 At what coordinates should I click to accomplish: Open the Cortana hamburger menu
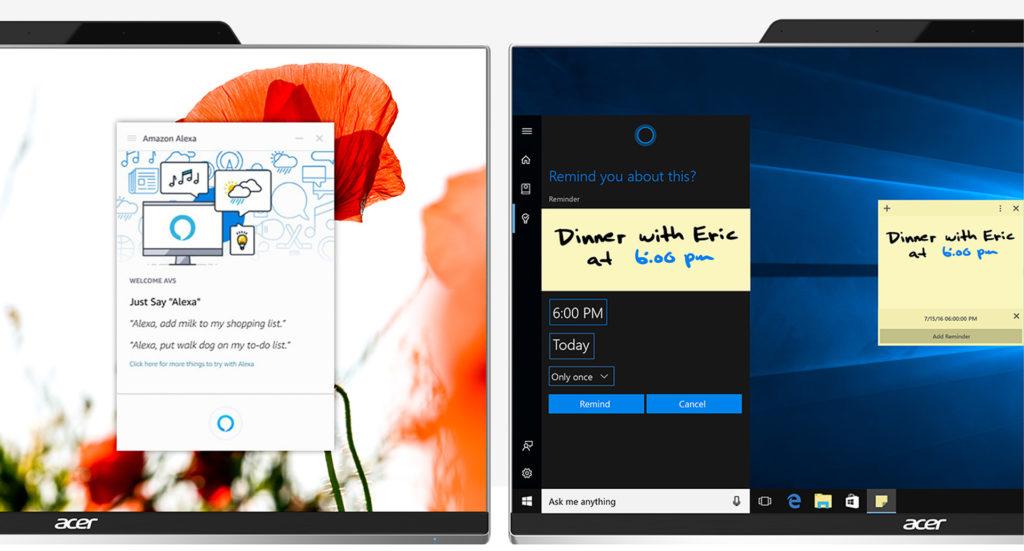[527, 131]
